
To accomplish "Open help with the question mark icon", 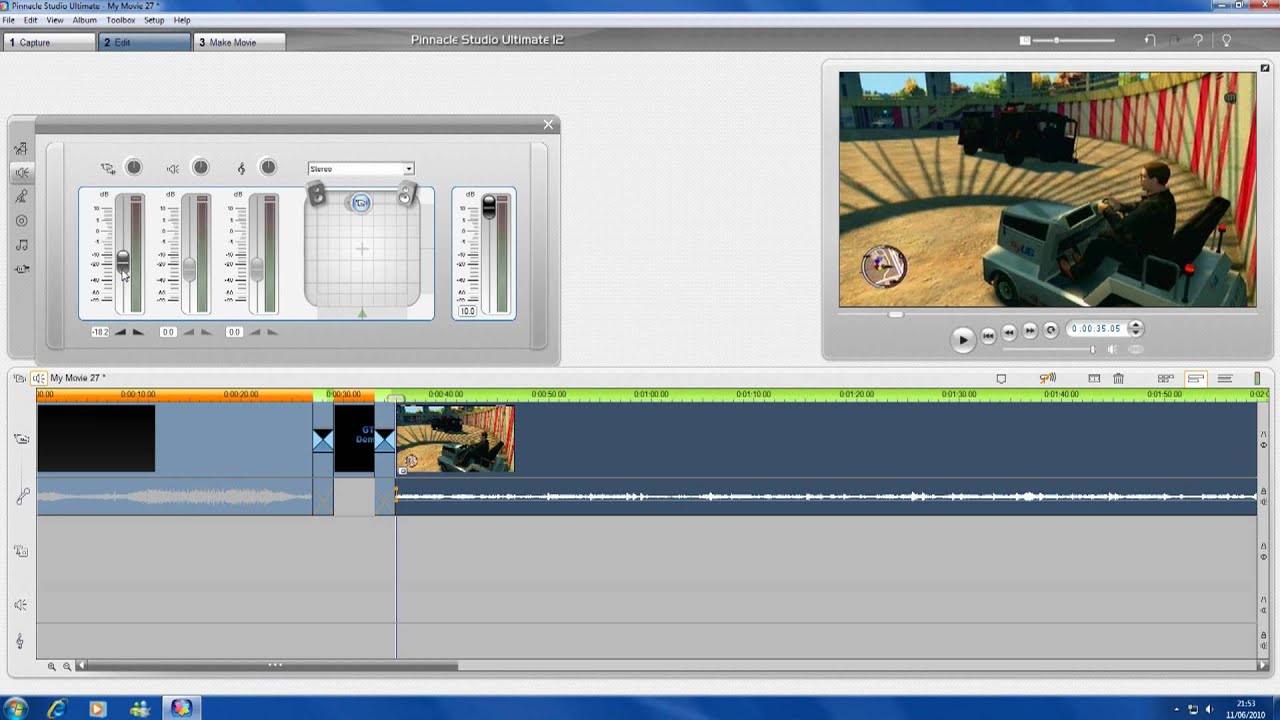I will 1198,40.
